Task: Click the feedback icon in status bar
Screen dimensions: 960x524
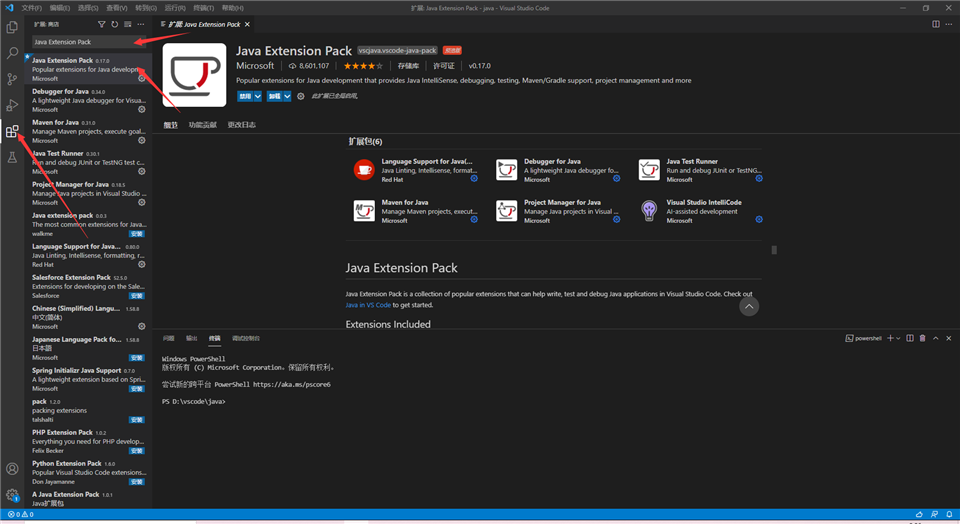Action: 934,514
